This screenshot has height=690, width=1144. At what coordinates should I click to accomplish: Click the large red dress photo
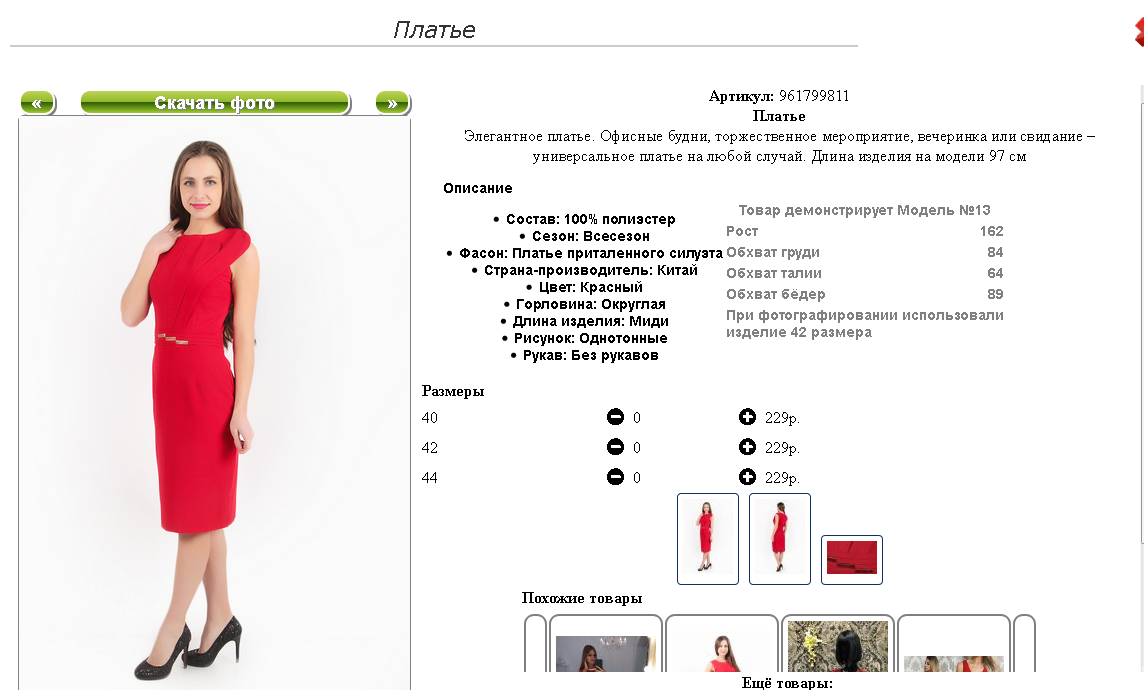[214, 403]
